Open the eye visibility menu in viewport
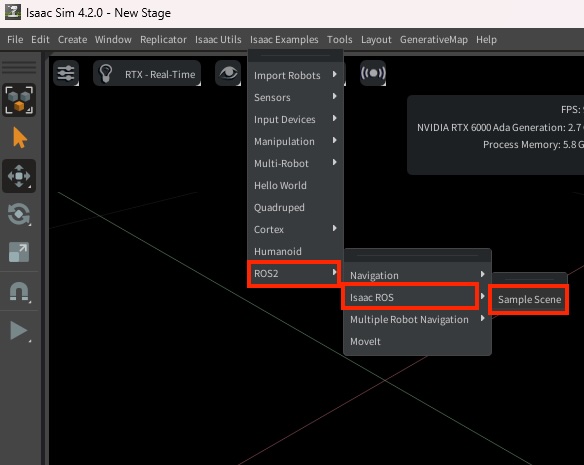This screenshot has width=584, height=465. pos(228,73)
